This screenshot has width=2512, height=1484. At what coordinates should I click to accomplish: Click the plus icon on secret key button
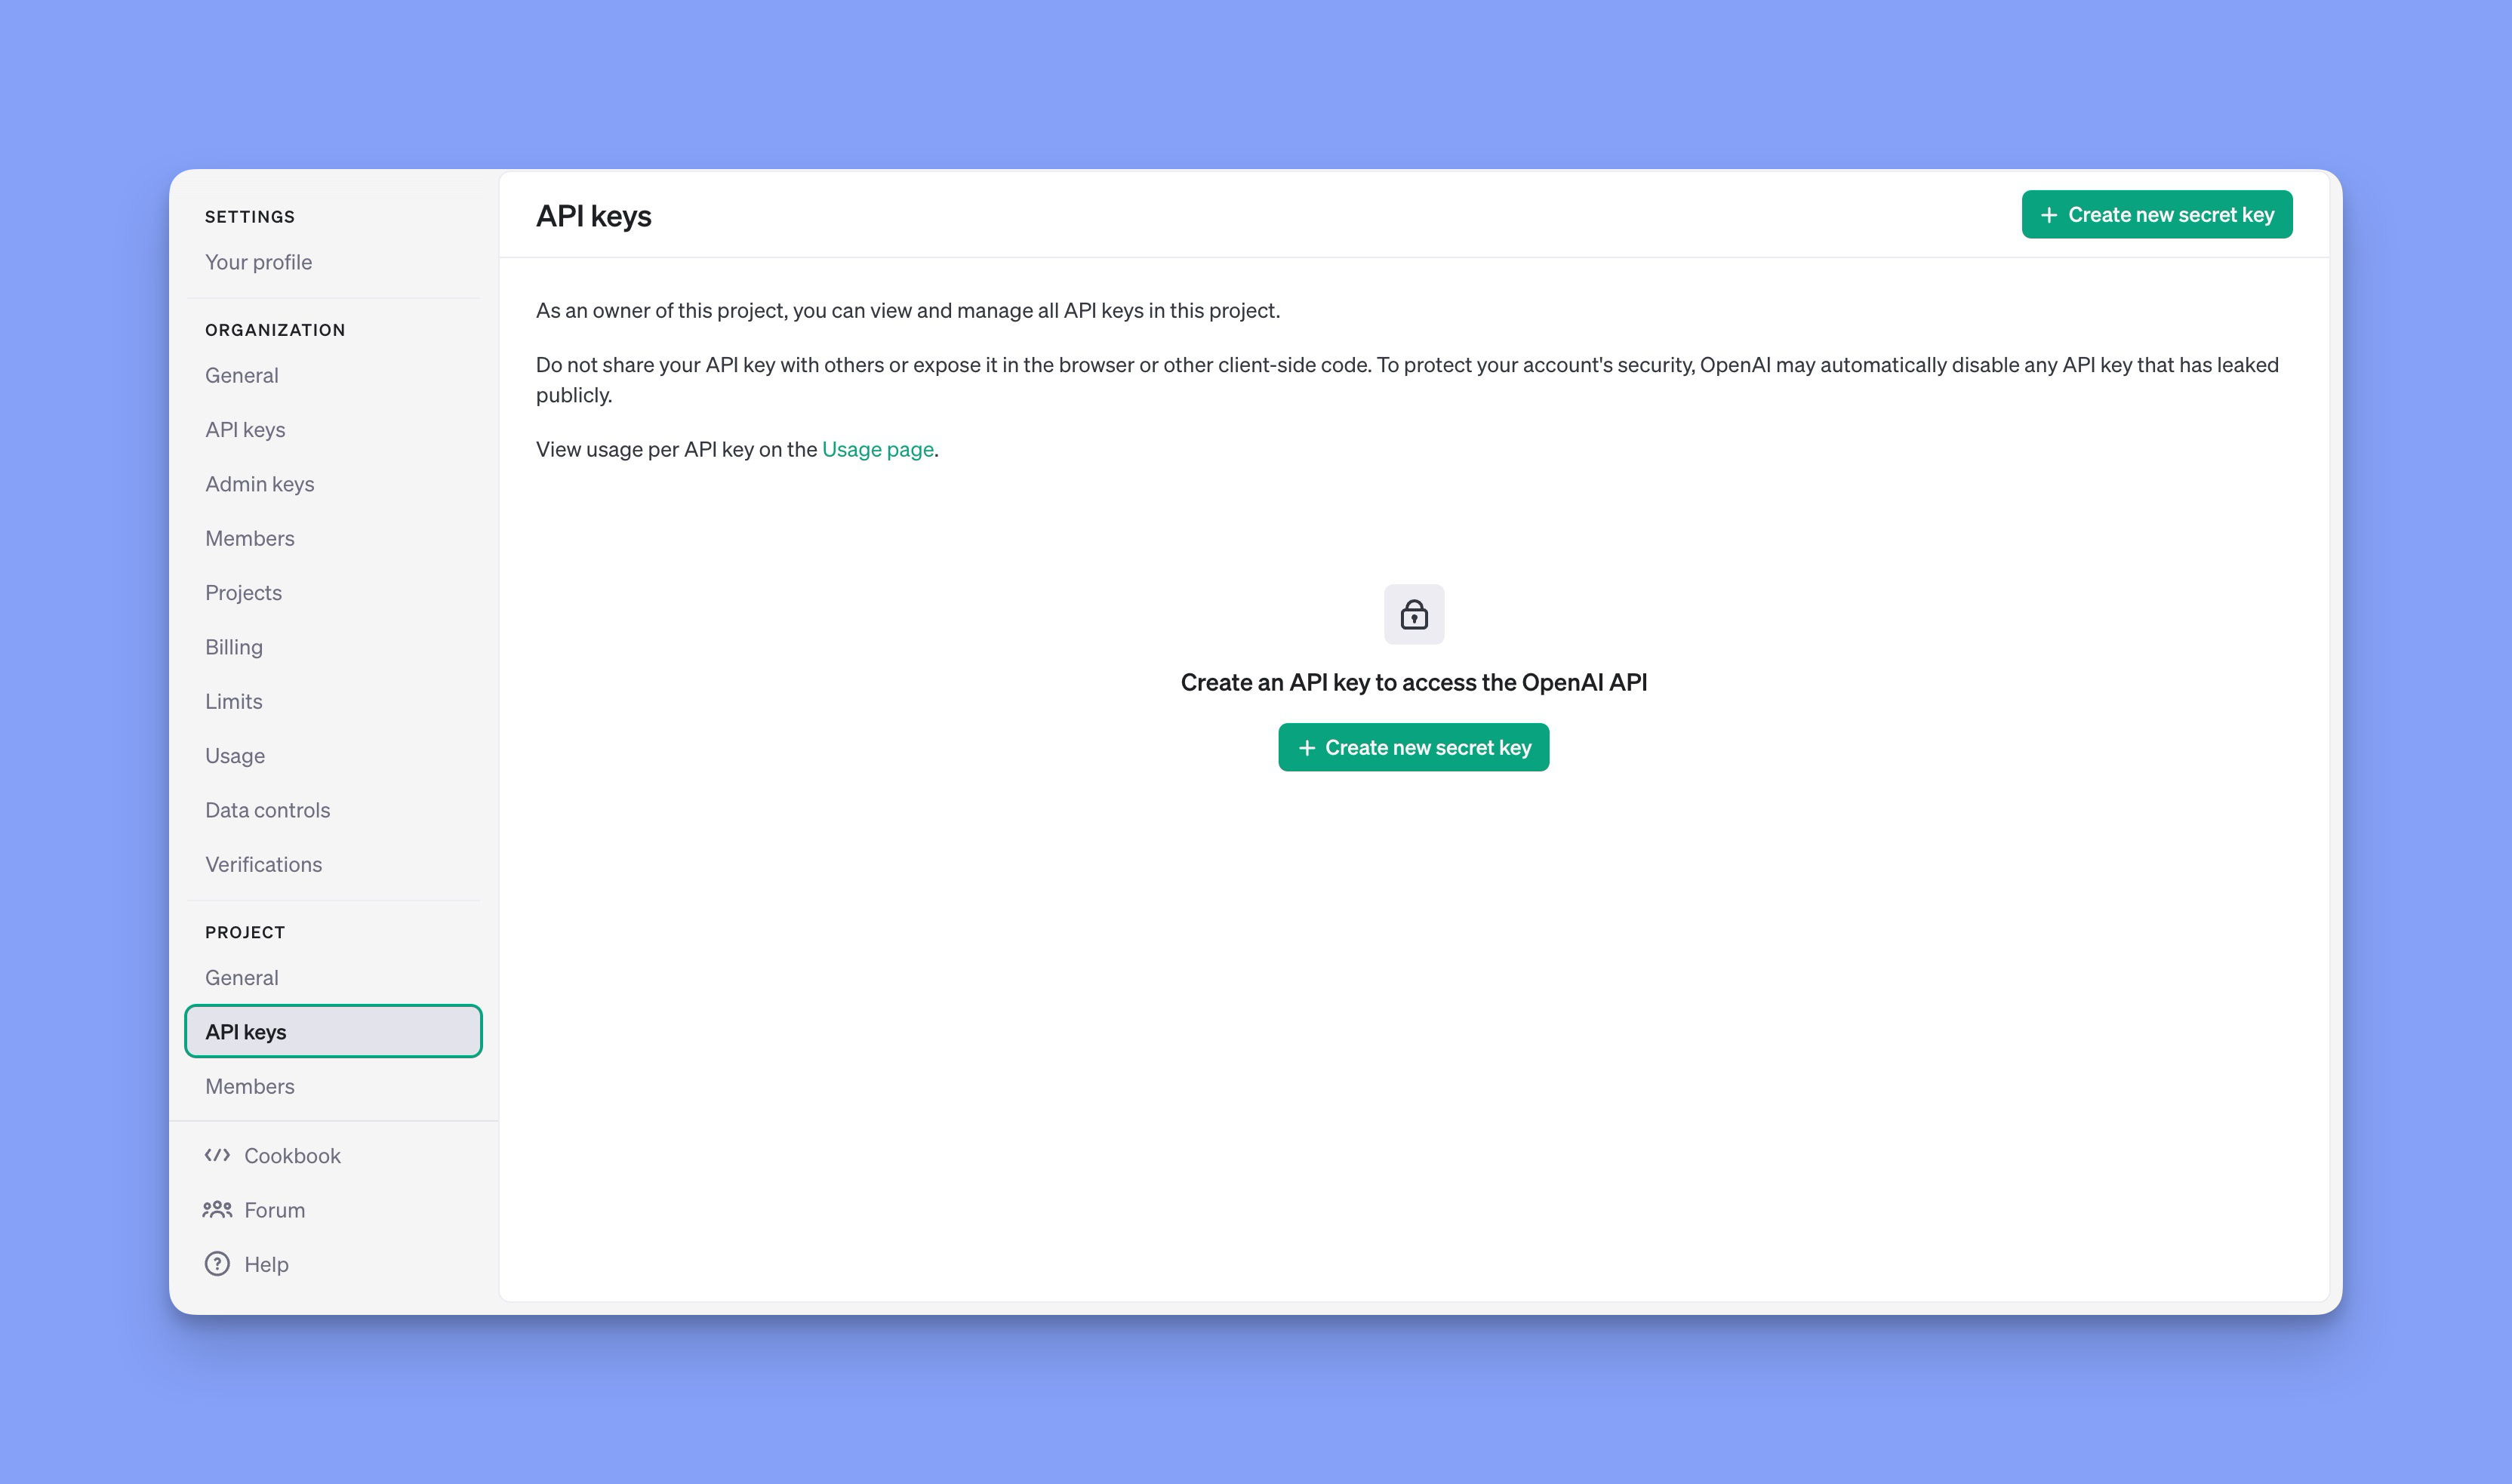point(2049,214)
